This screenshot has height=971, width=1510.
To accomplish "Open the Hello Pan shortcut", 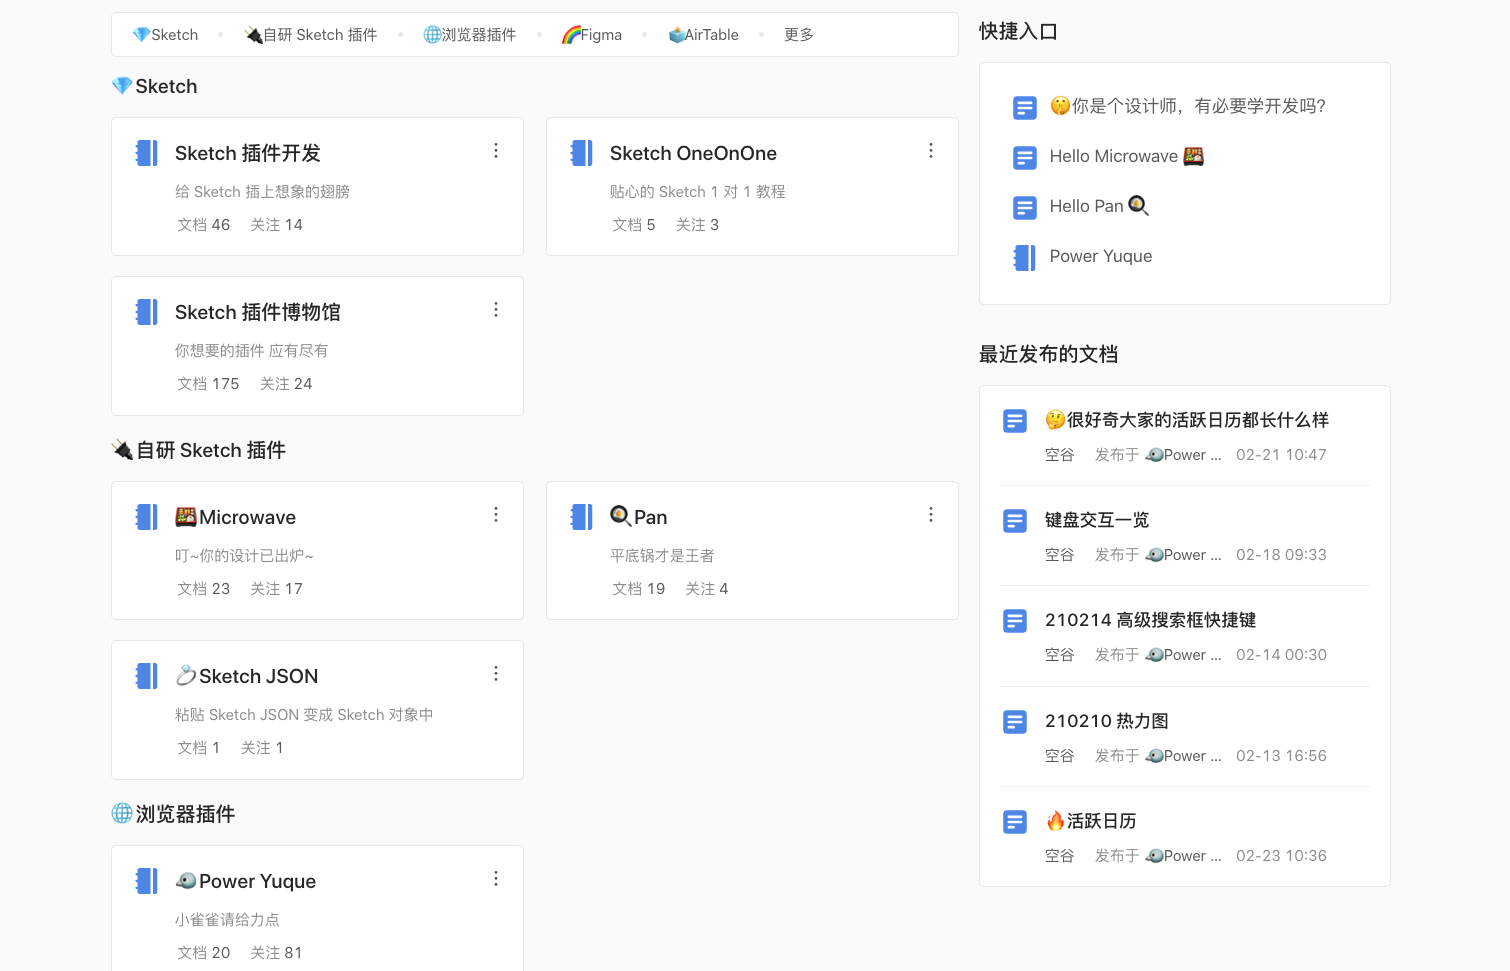I will pyautogui.click(x=1100, y=206).
